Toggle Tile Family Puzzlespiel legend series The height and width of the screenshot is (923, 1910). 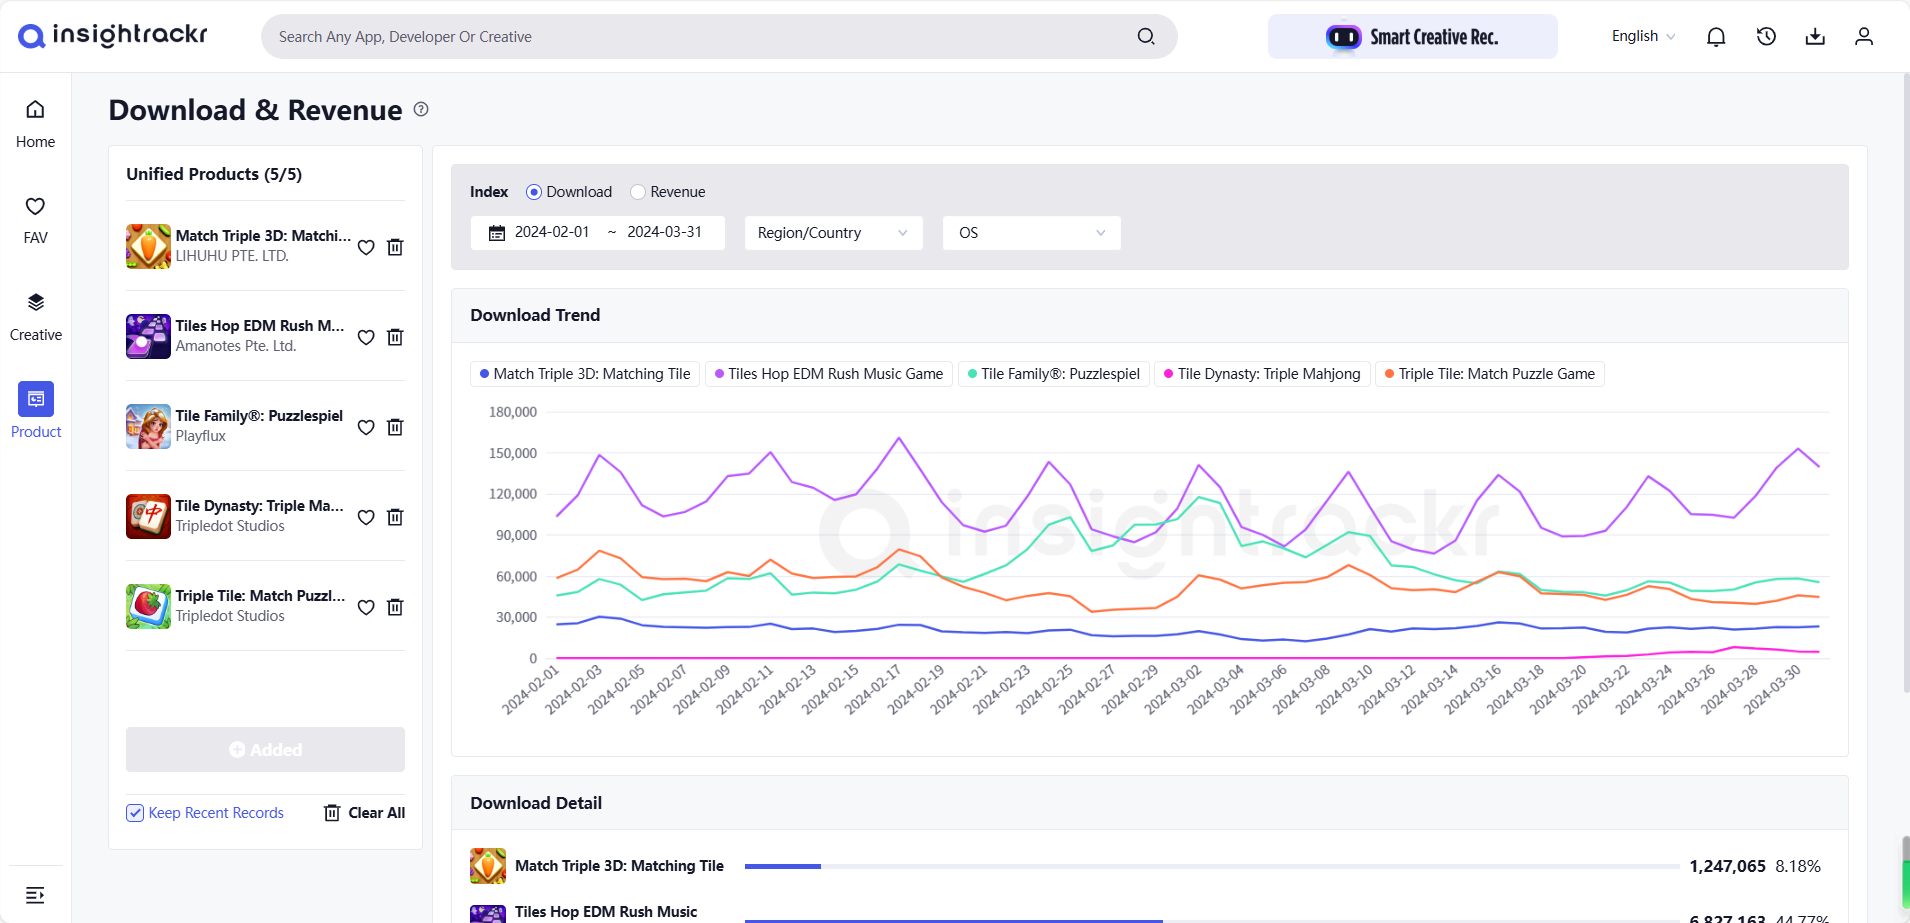(1054, 374)
